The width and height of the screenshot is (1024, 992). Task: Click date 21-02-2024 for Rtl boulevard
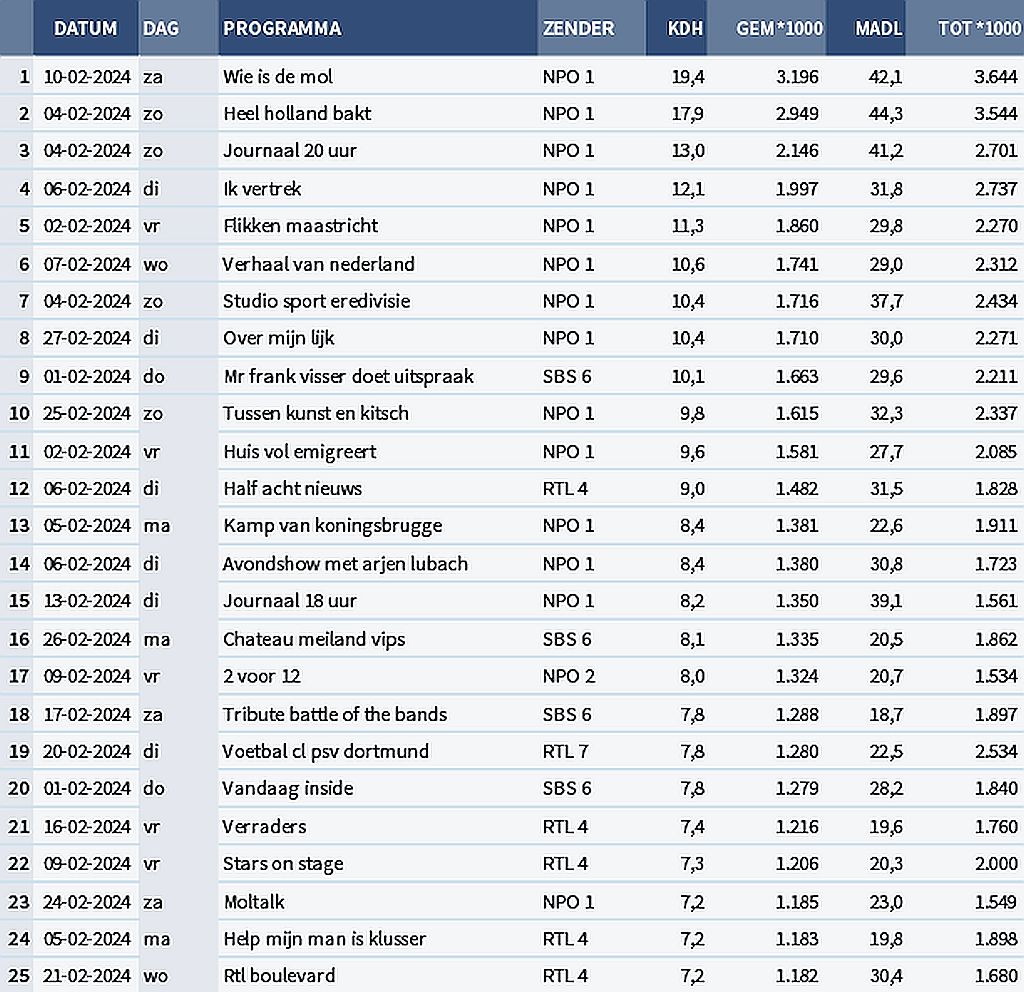(87, 976)
